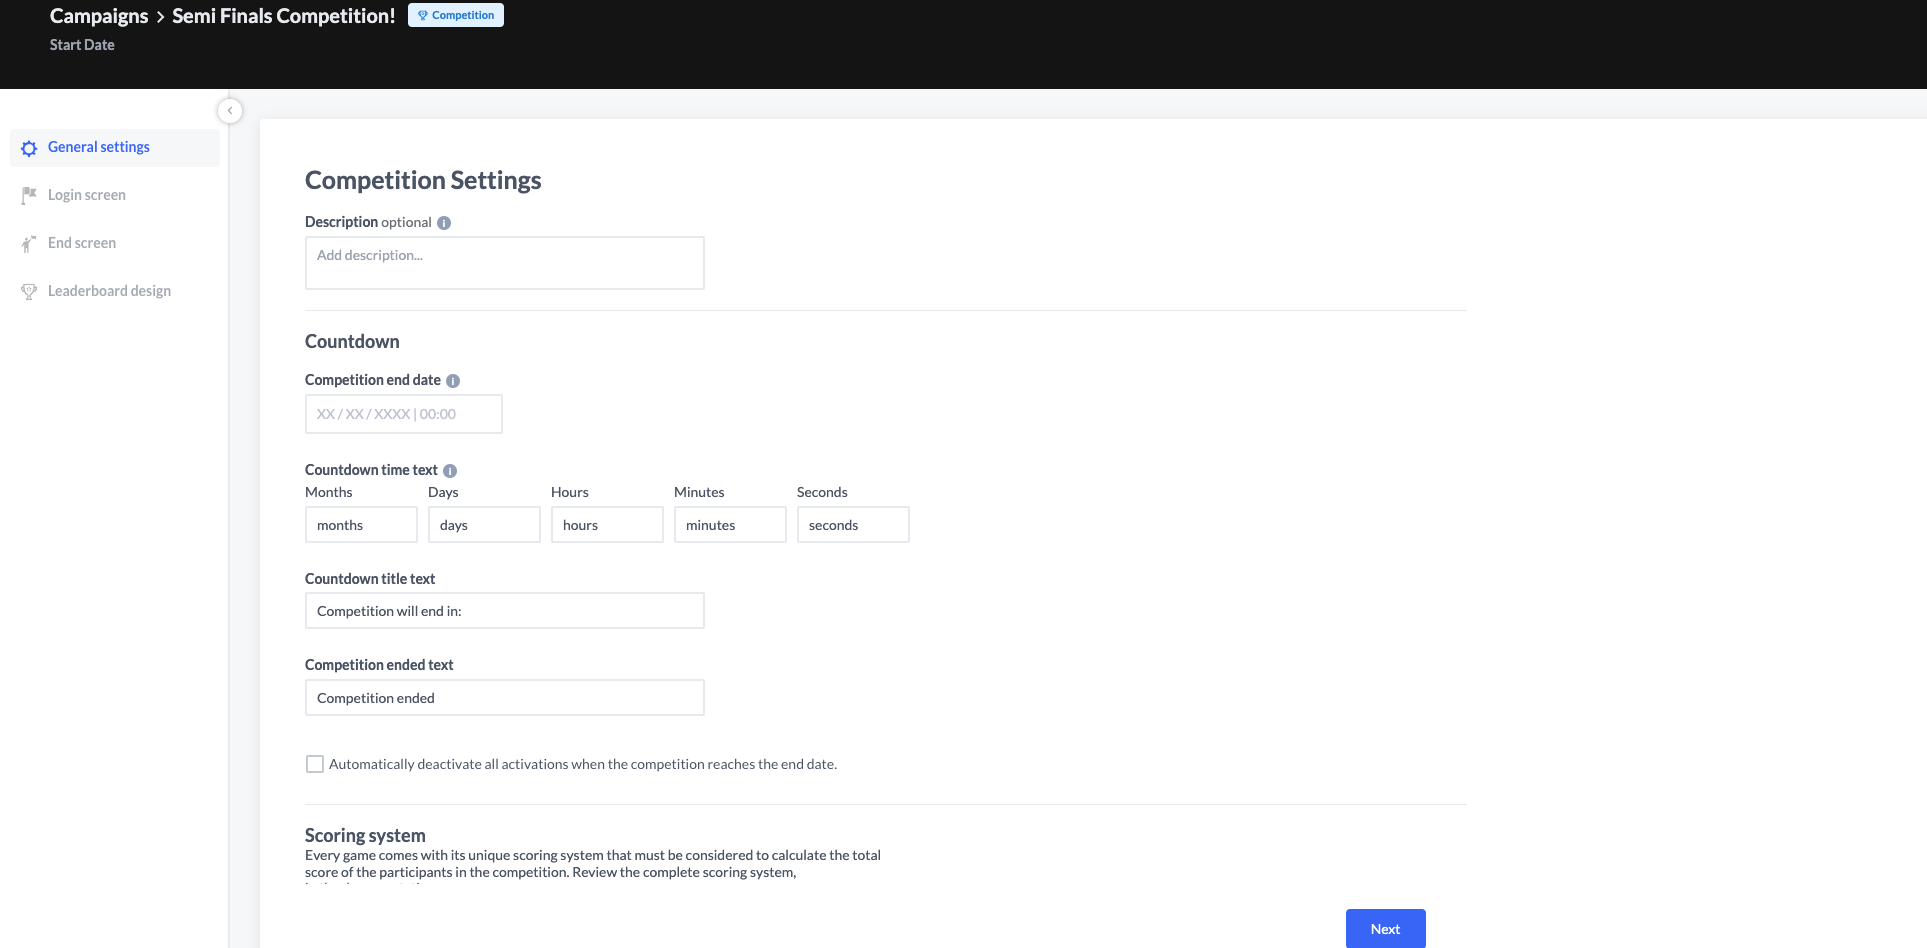Click the Countdown time text info icon
1927x948 pixels.
(x=450, y=471)
